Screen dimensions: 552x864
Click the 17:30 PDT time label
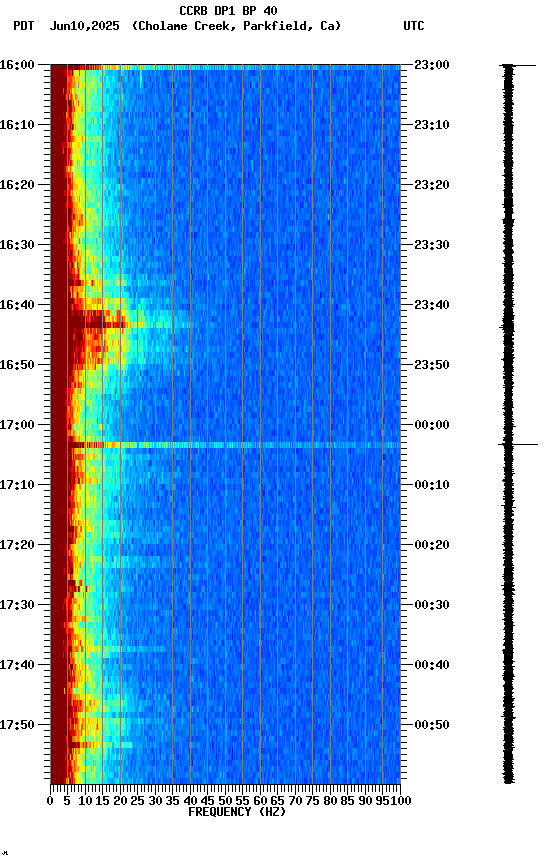click(x=17, y=606)
